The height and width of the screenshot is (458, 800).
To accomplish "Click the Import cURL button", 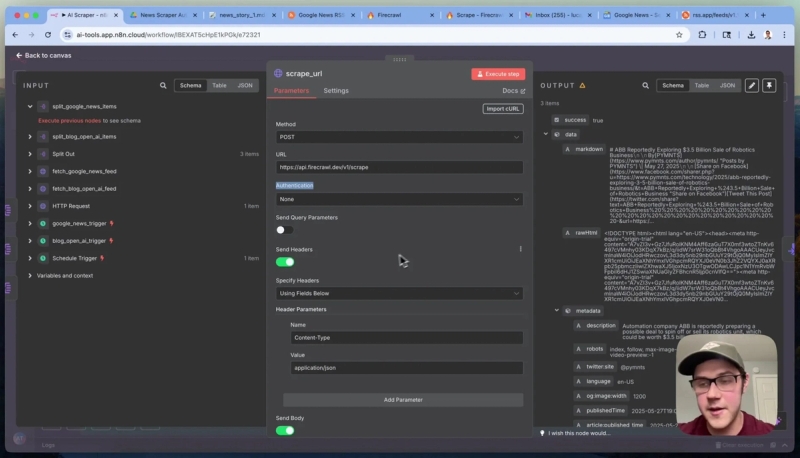I will coord(503,109).
